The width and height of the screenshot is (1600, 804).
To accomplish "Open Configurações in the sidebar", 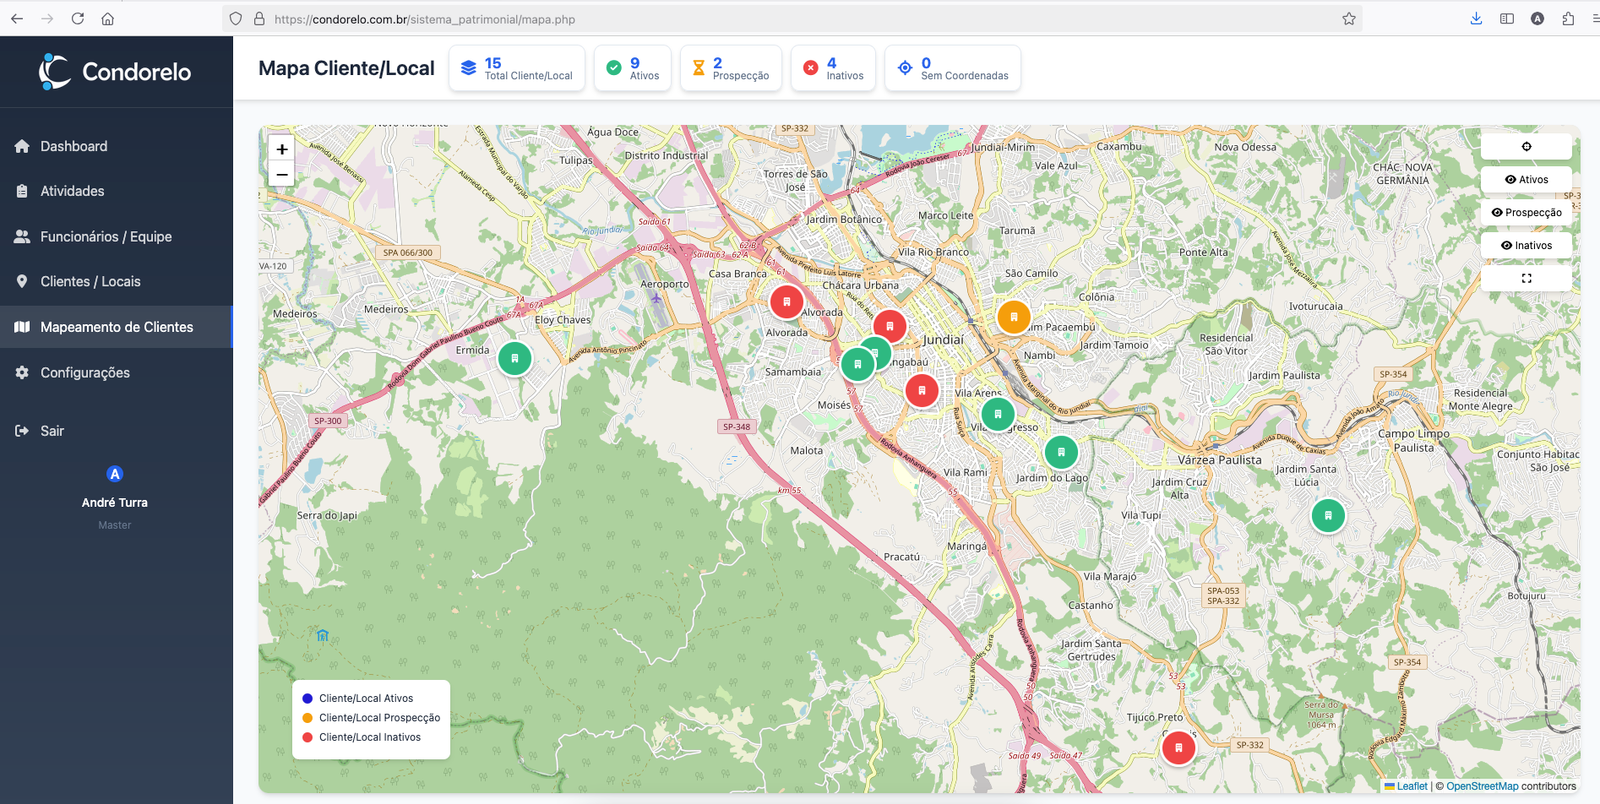I will pos(85,373).
